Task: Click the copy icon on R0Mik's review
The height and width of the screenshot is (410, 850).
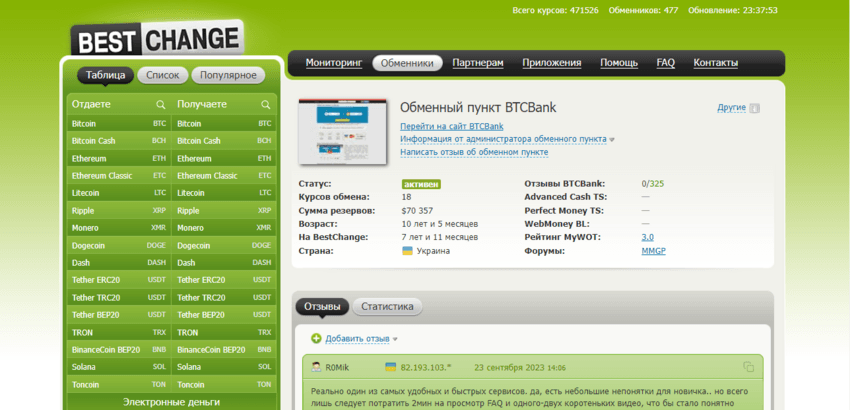Action: [749, 367]
